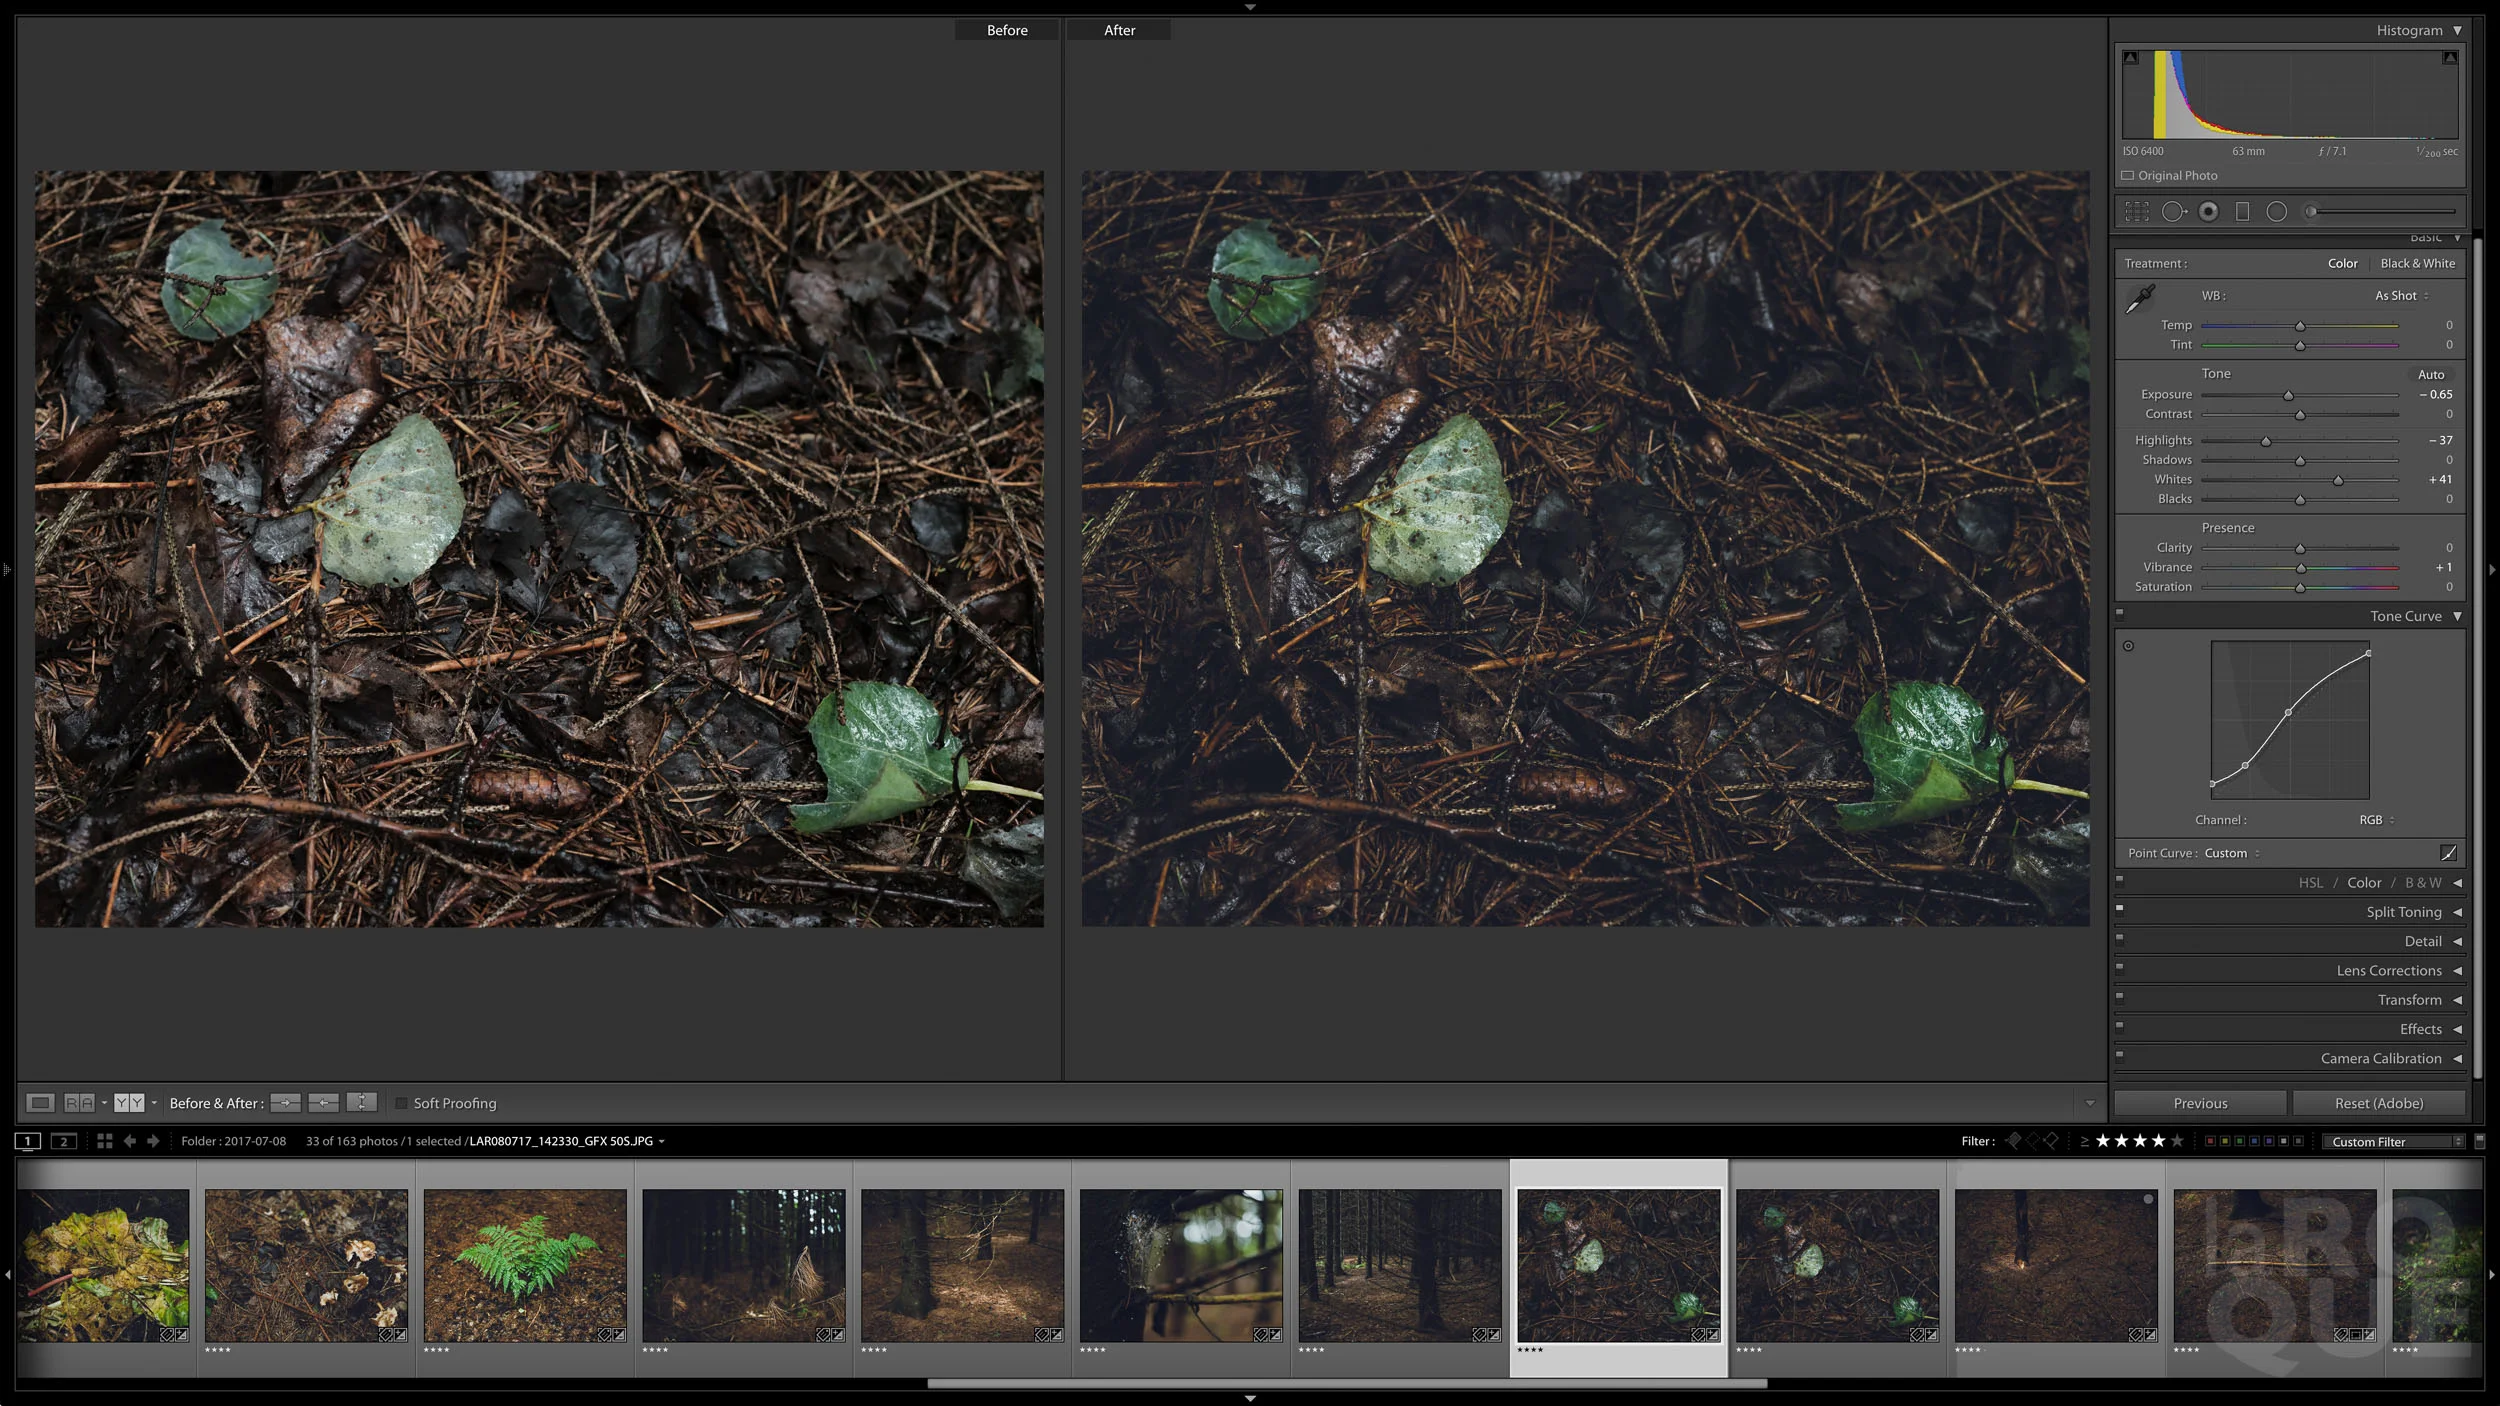Select the Graduated Filter tool
This screenshot has width=2500, height=1406.
2243,212
